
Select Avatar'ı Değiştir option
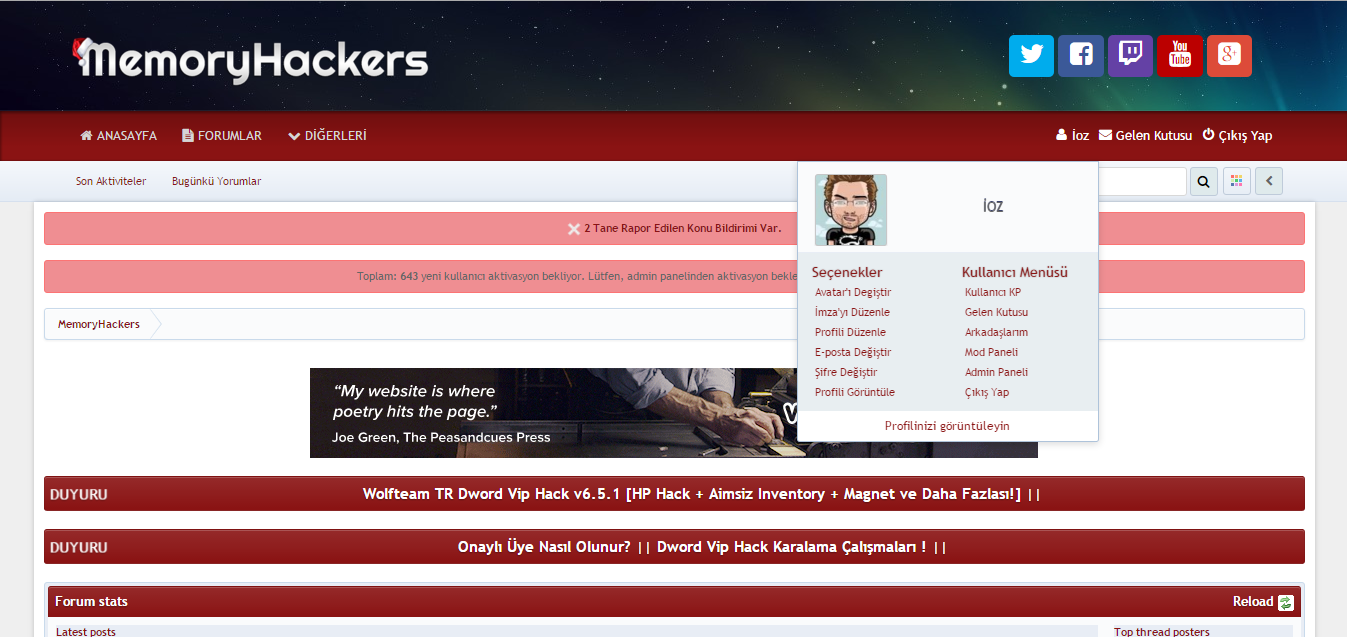point(853,293)
